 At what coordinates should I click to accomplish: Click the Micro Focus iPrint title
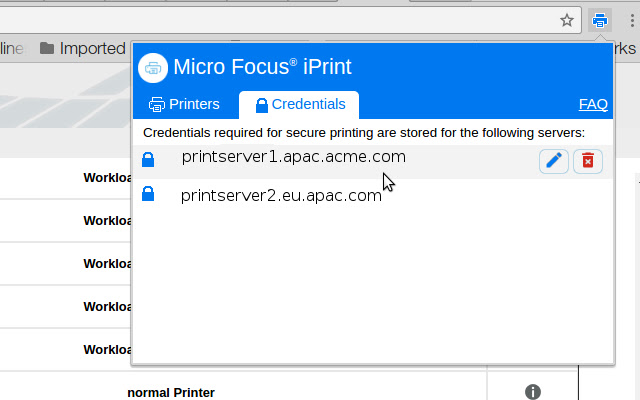coord(262,67)
